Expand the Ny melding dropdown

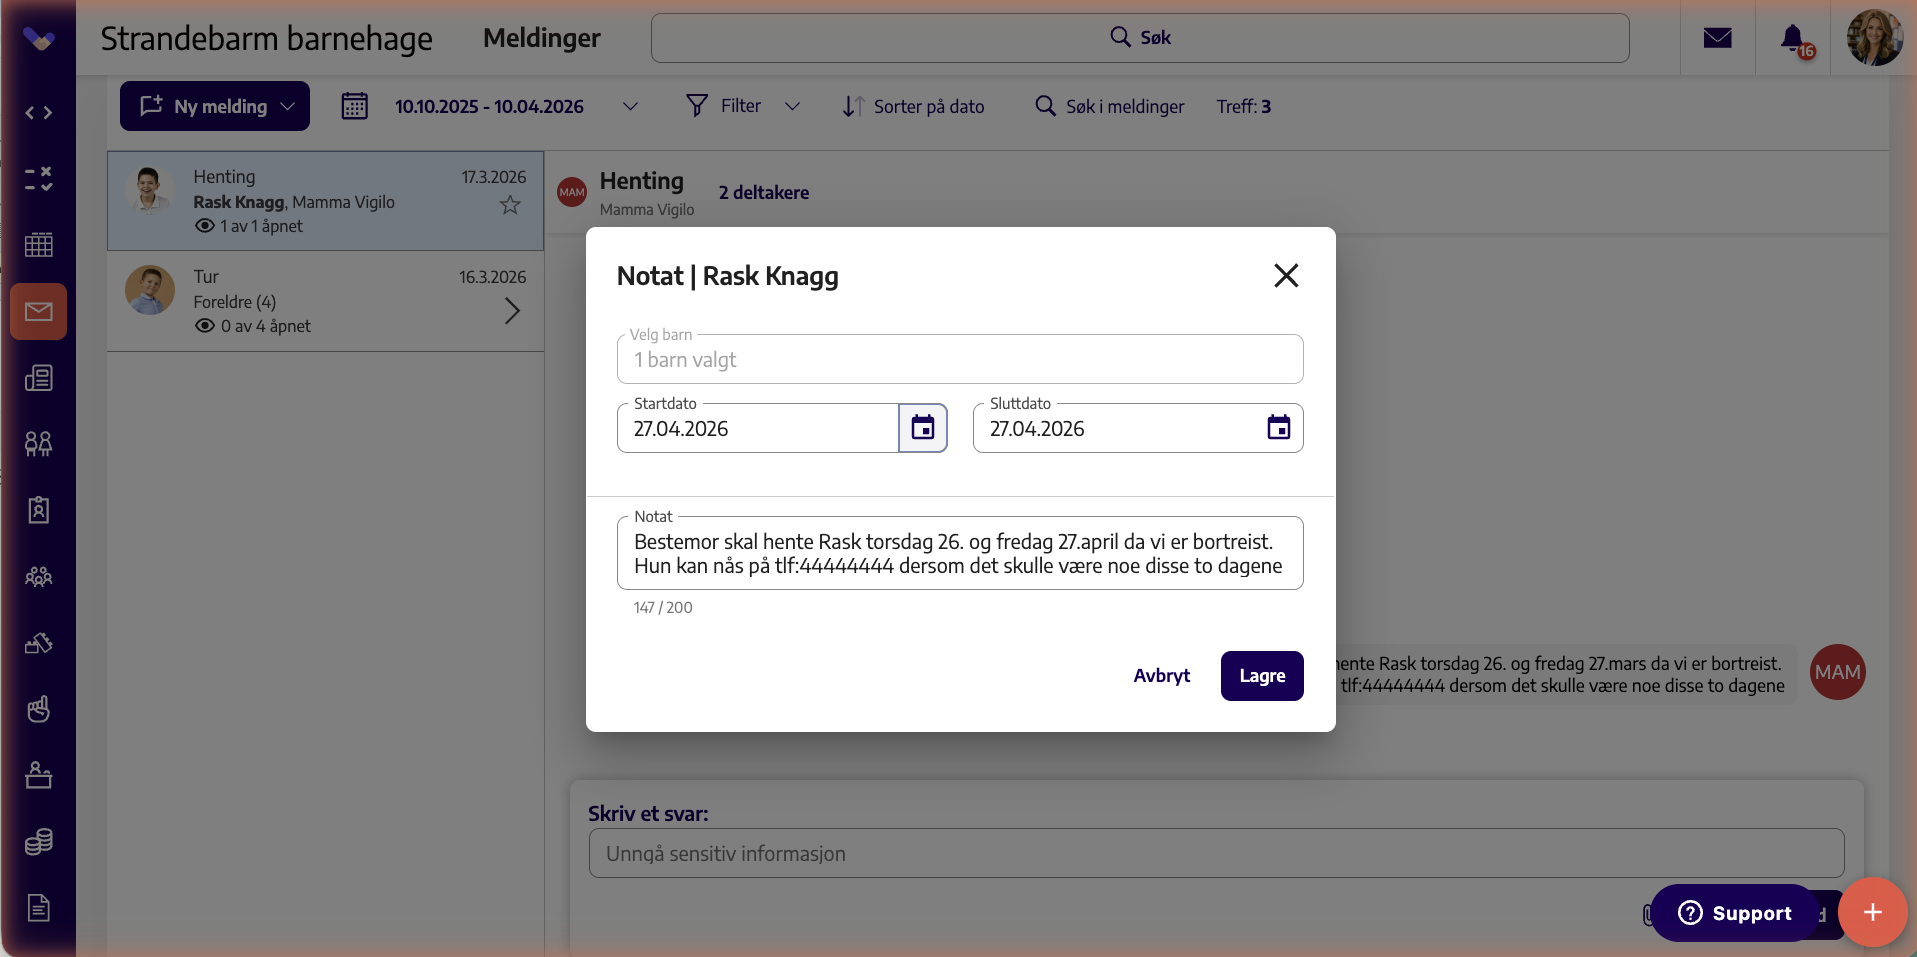tap(288, 106)
